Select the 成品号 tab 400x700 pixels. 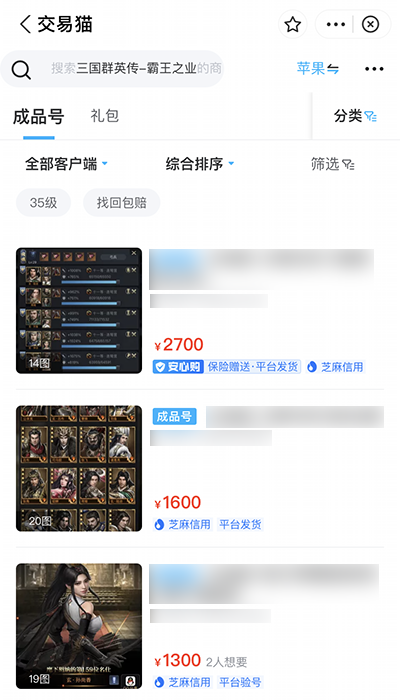[x=38, y=117]
